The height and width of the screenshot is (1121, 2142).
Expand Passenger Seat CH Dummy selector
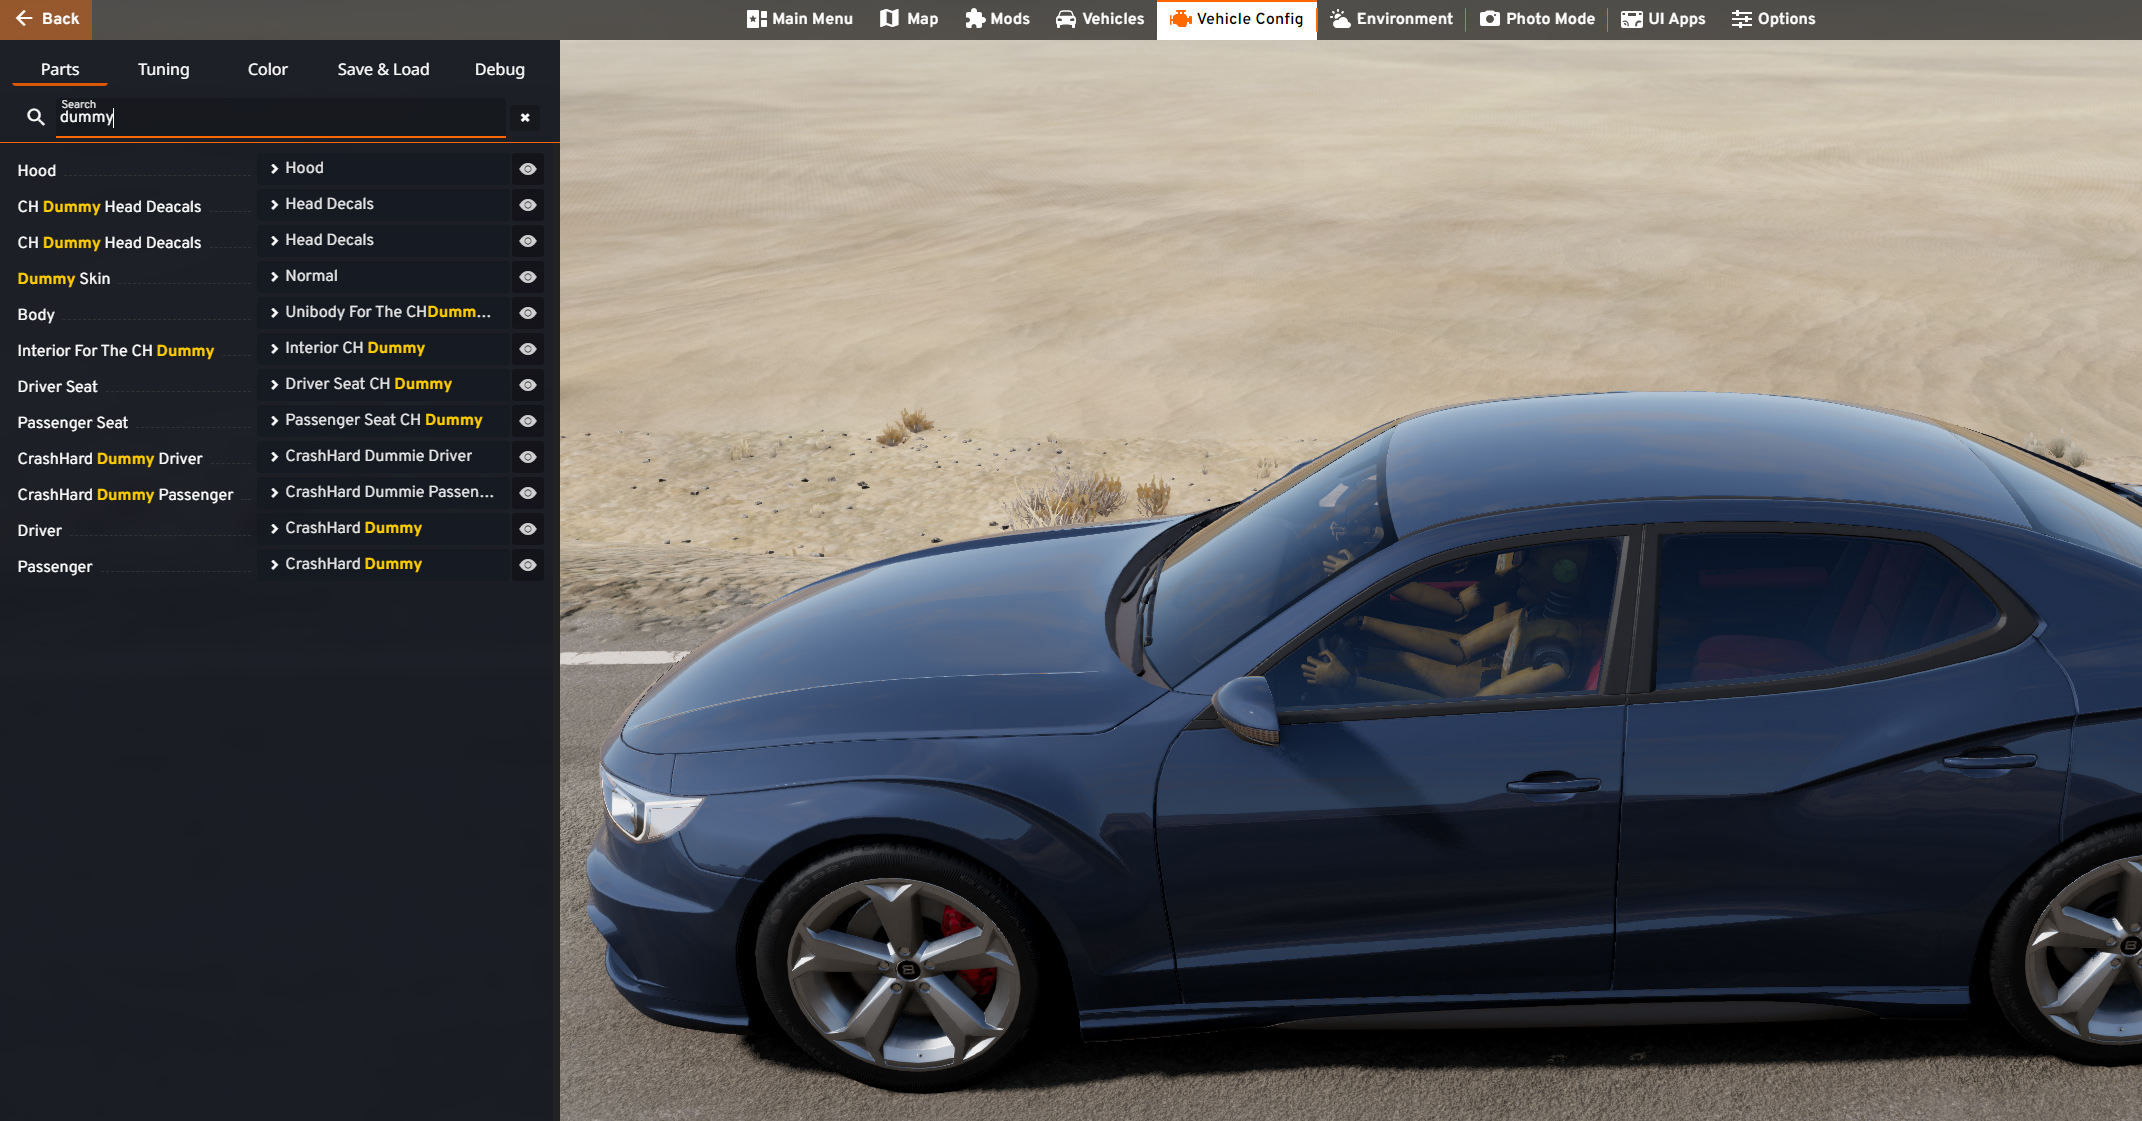point(384,420)
